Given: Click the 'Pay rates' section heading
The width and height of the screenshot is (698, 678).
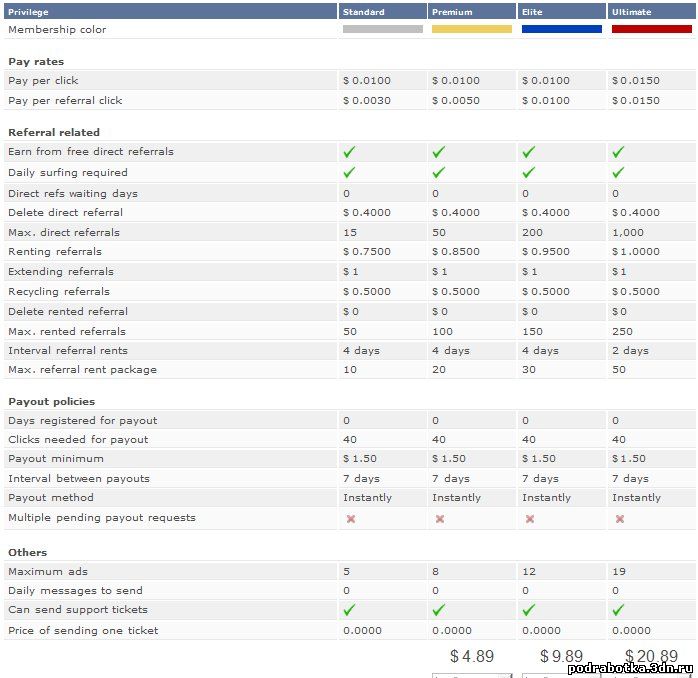Looking at the screenshot, I should (x=36, y=62).
